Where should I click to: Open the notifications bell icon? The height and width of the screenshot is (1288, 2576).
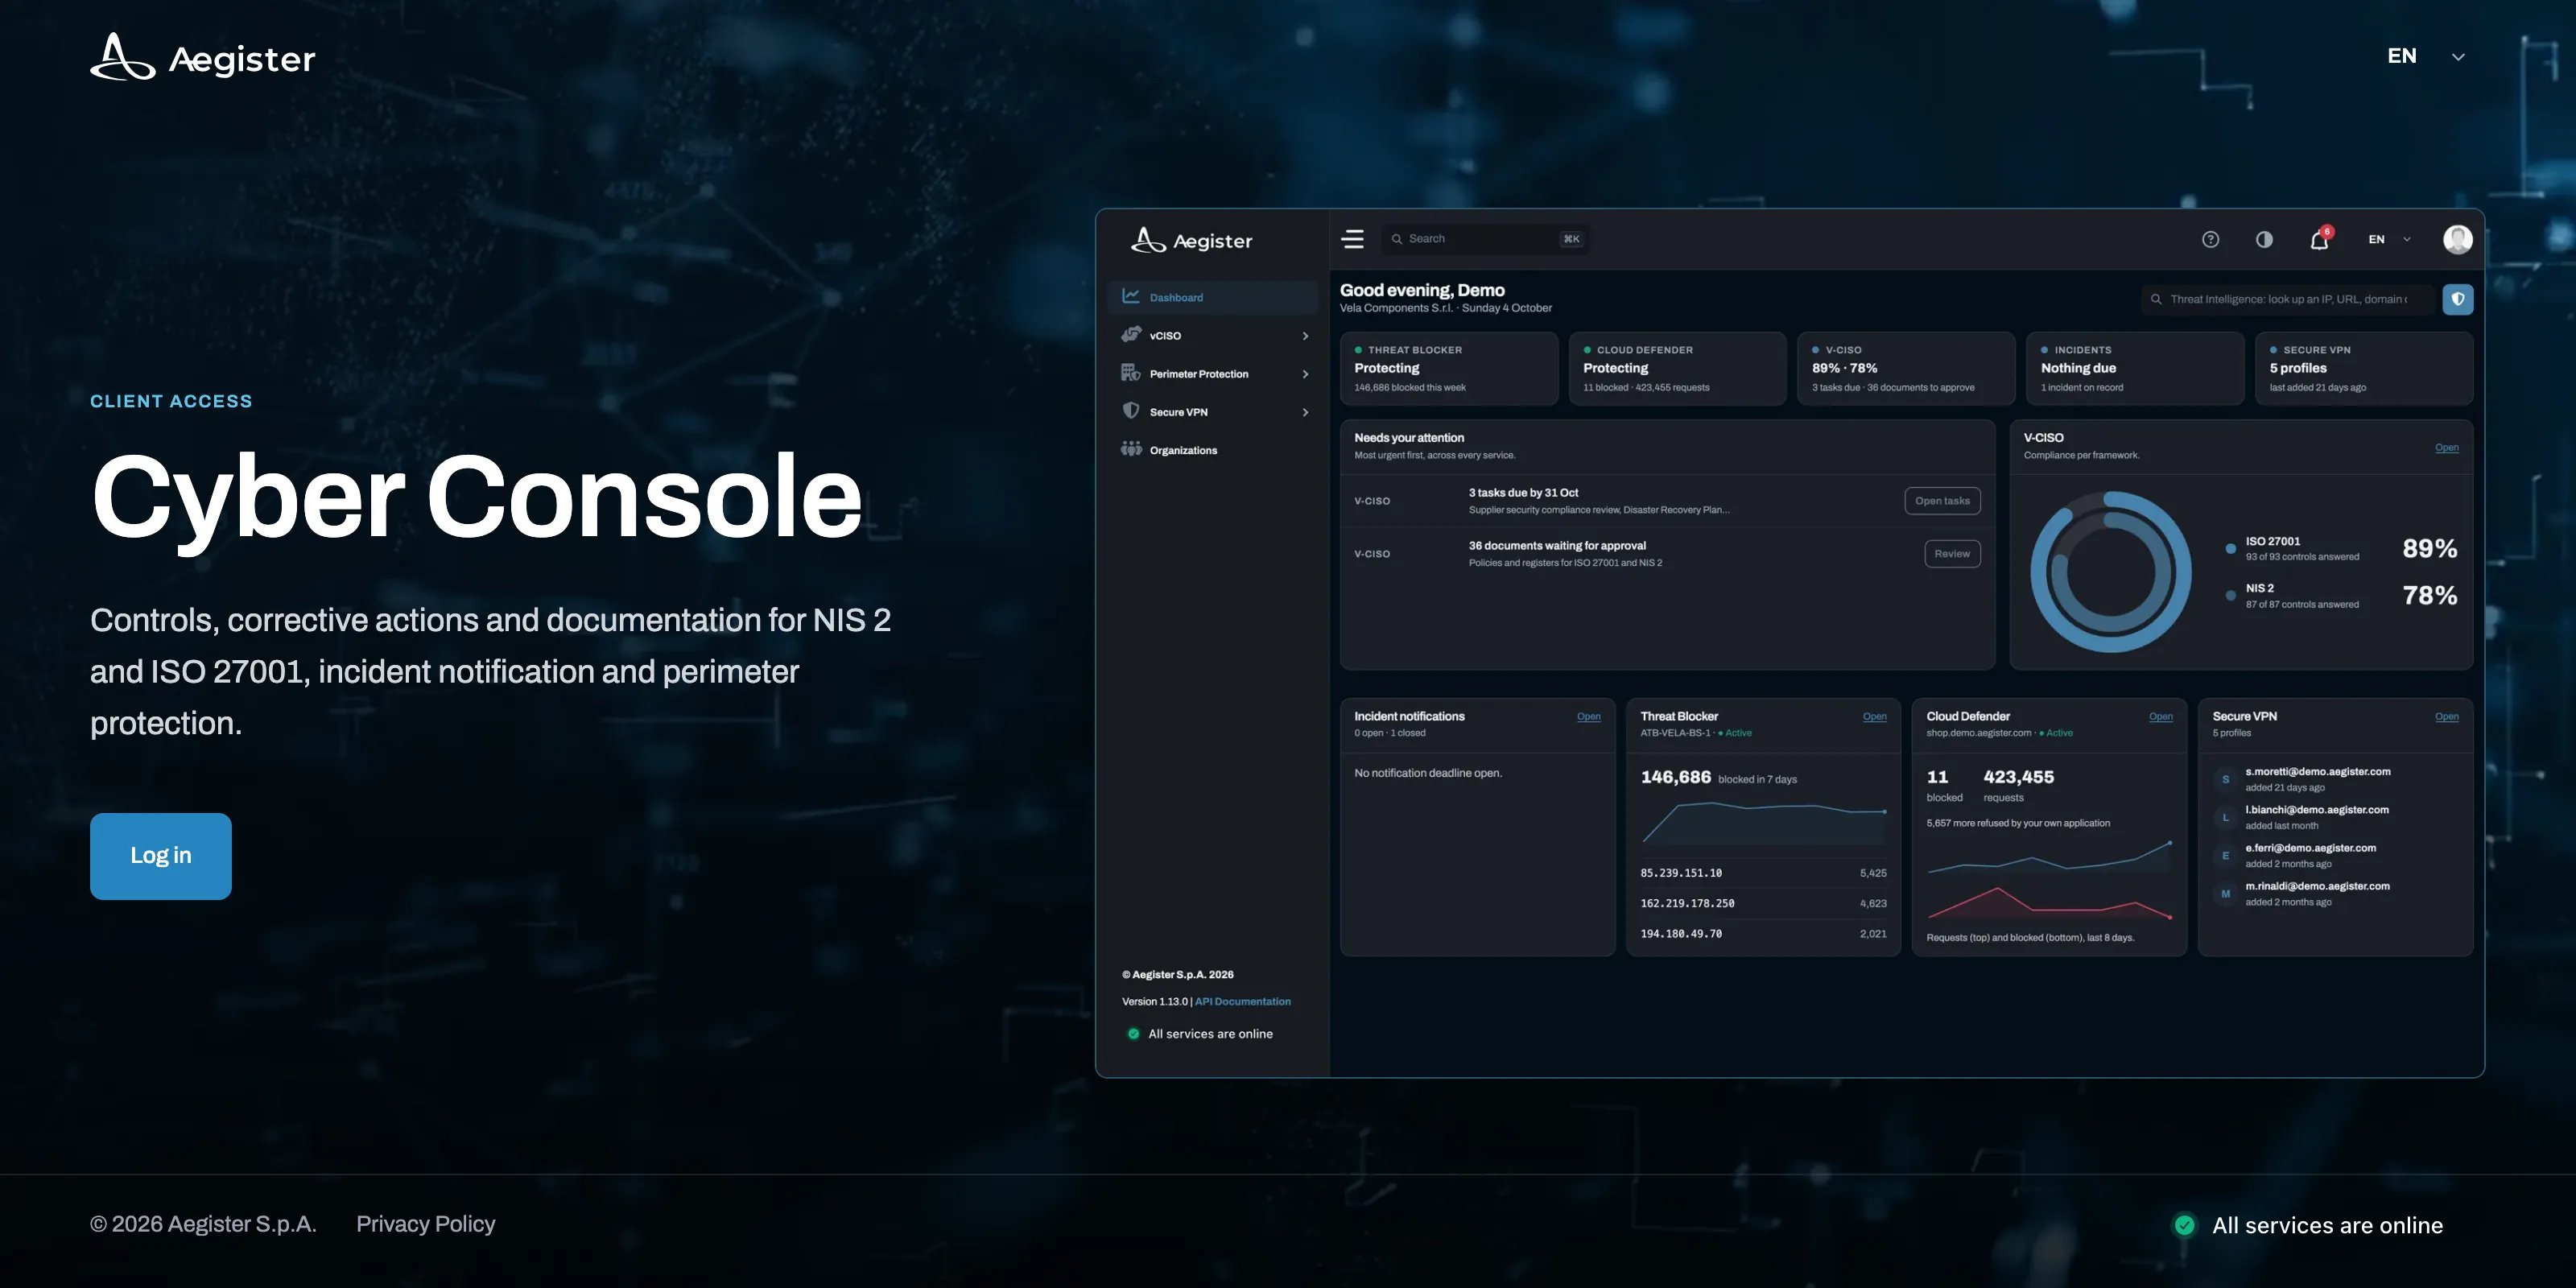click(x=2319, y=240)
